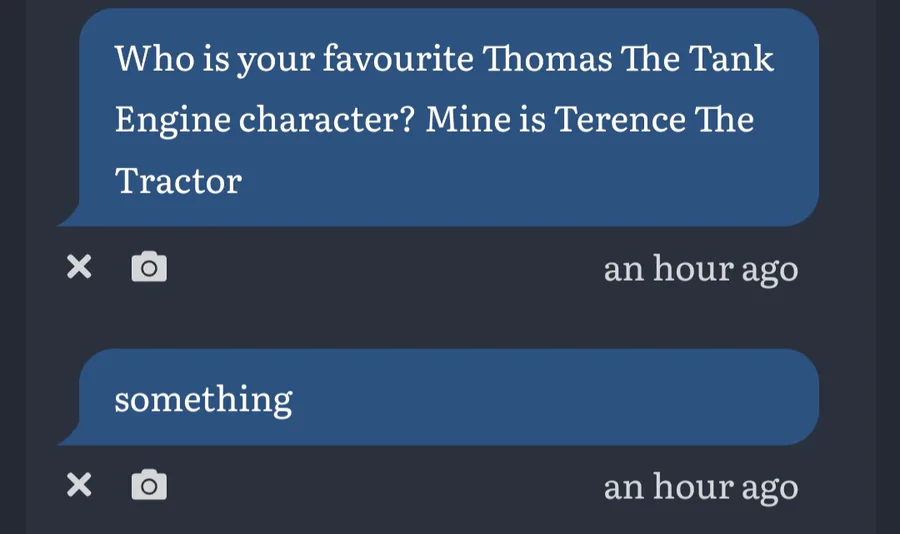Click the word 'Mine' in the first message

pyautogui.click(x=468, y=119)
